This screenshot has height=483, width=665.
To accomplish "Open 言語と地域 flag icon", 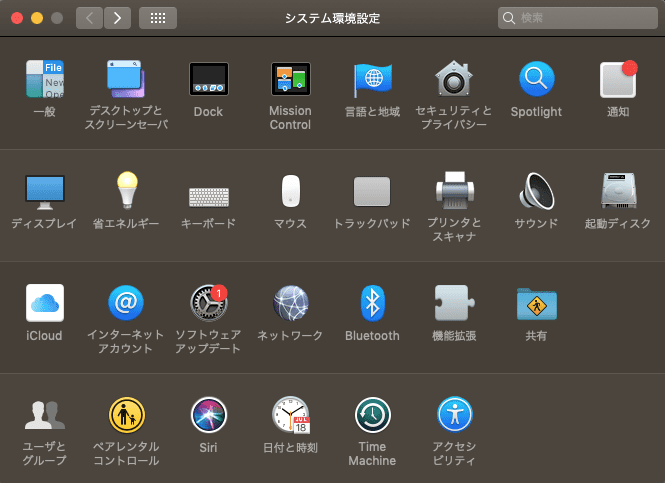I will (372, 80).
